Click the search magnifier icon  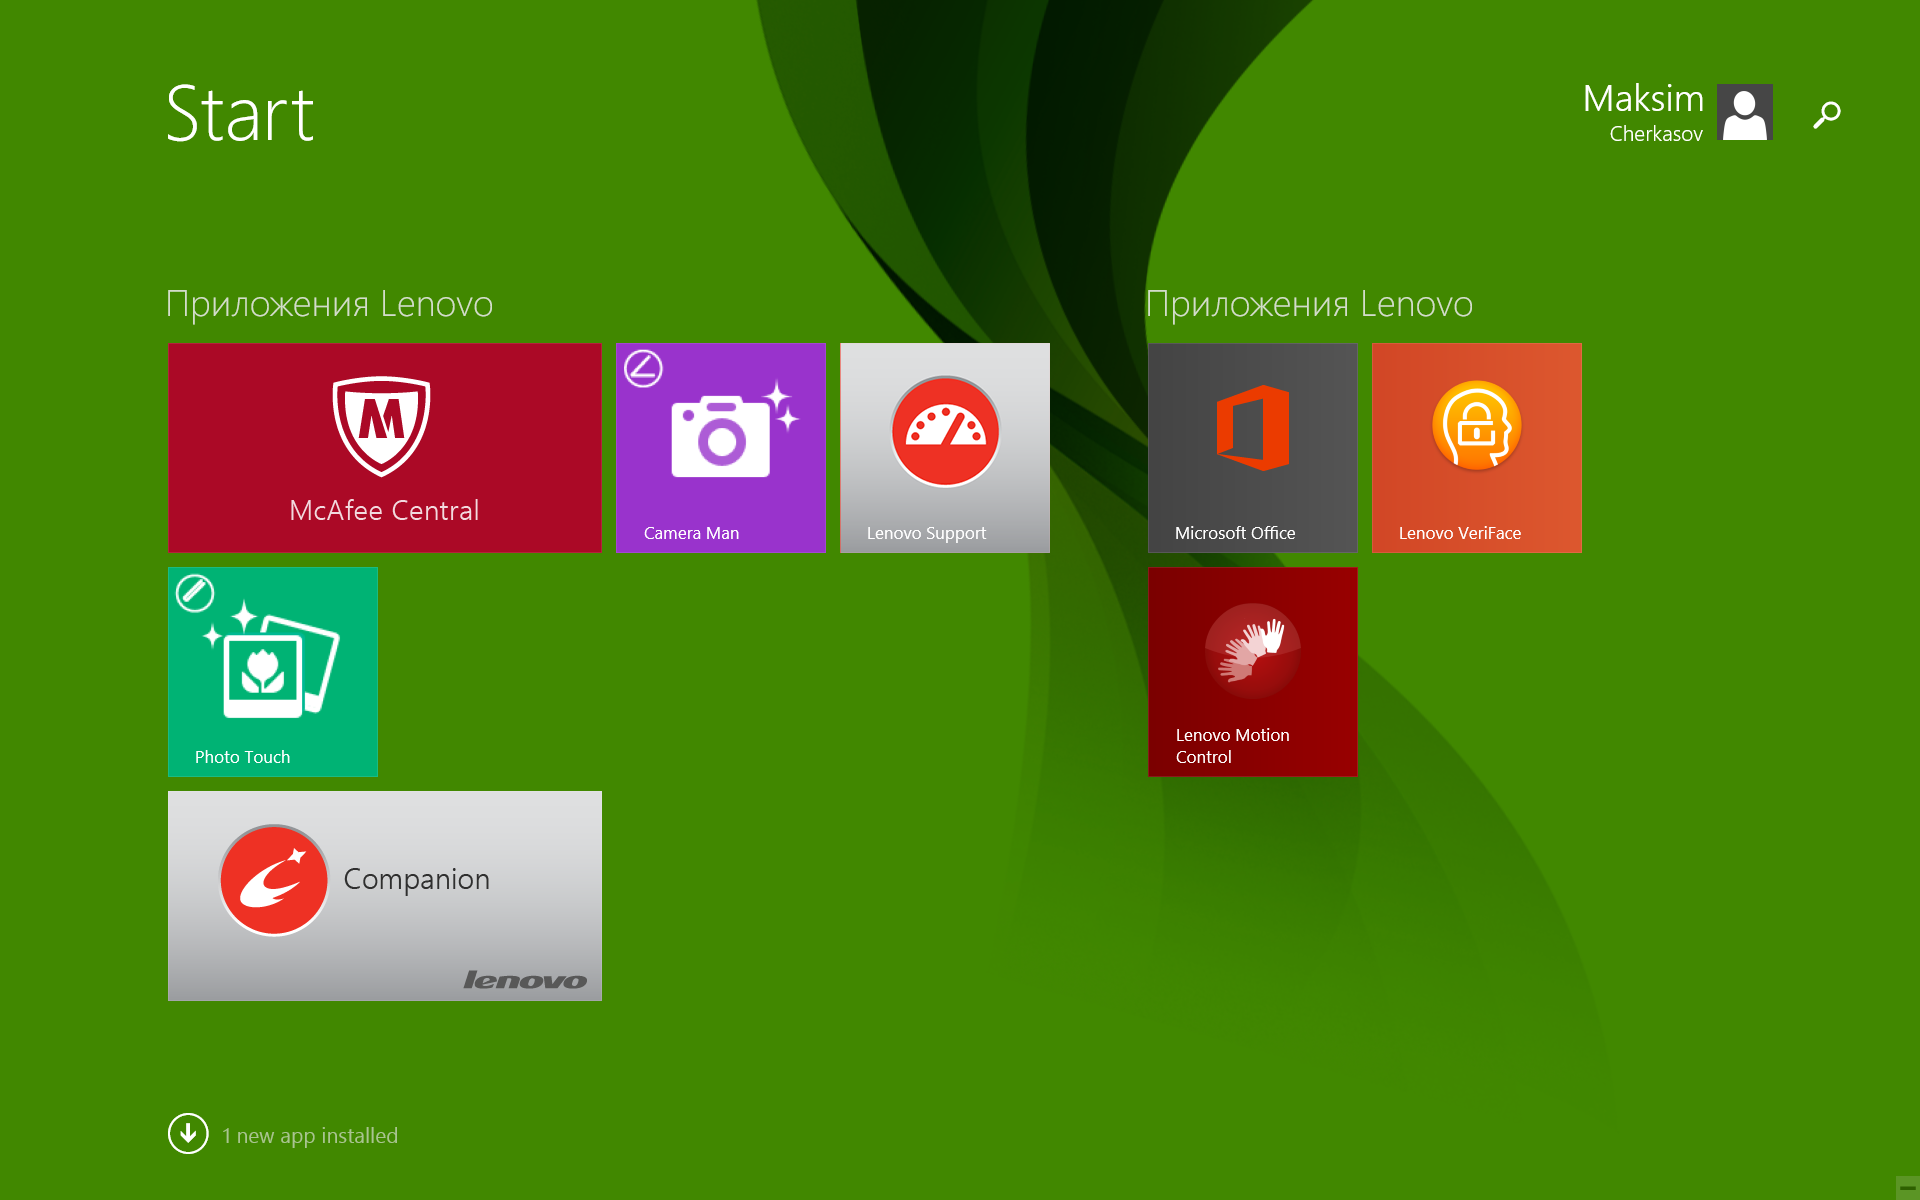click(x=1827, y=114)
